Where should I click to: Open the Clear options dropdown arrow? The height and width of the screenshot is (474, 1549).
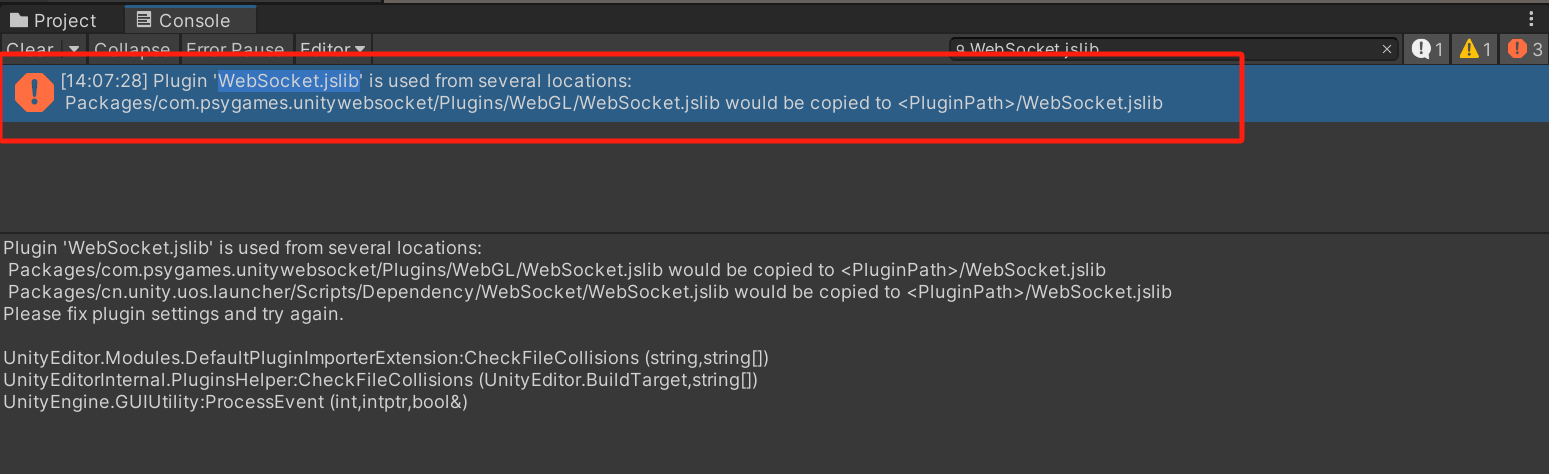(74, 49)
